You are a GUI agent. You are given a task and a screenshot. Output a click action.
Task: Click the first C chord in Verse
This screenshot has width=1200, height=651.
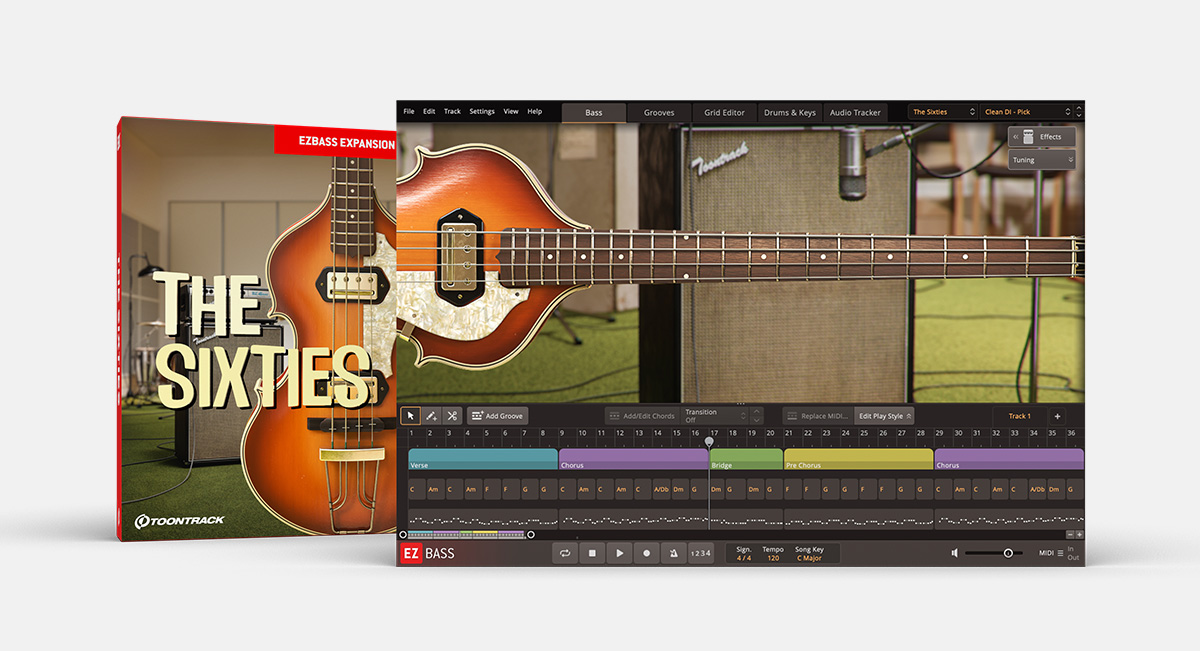tap(416, 489)
